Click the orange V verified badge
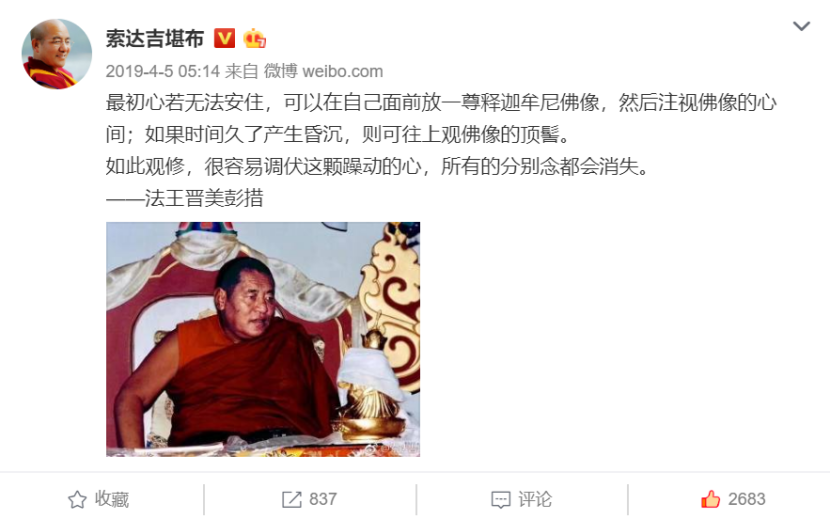The image size is (830, 519). point(224,38)
